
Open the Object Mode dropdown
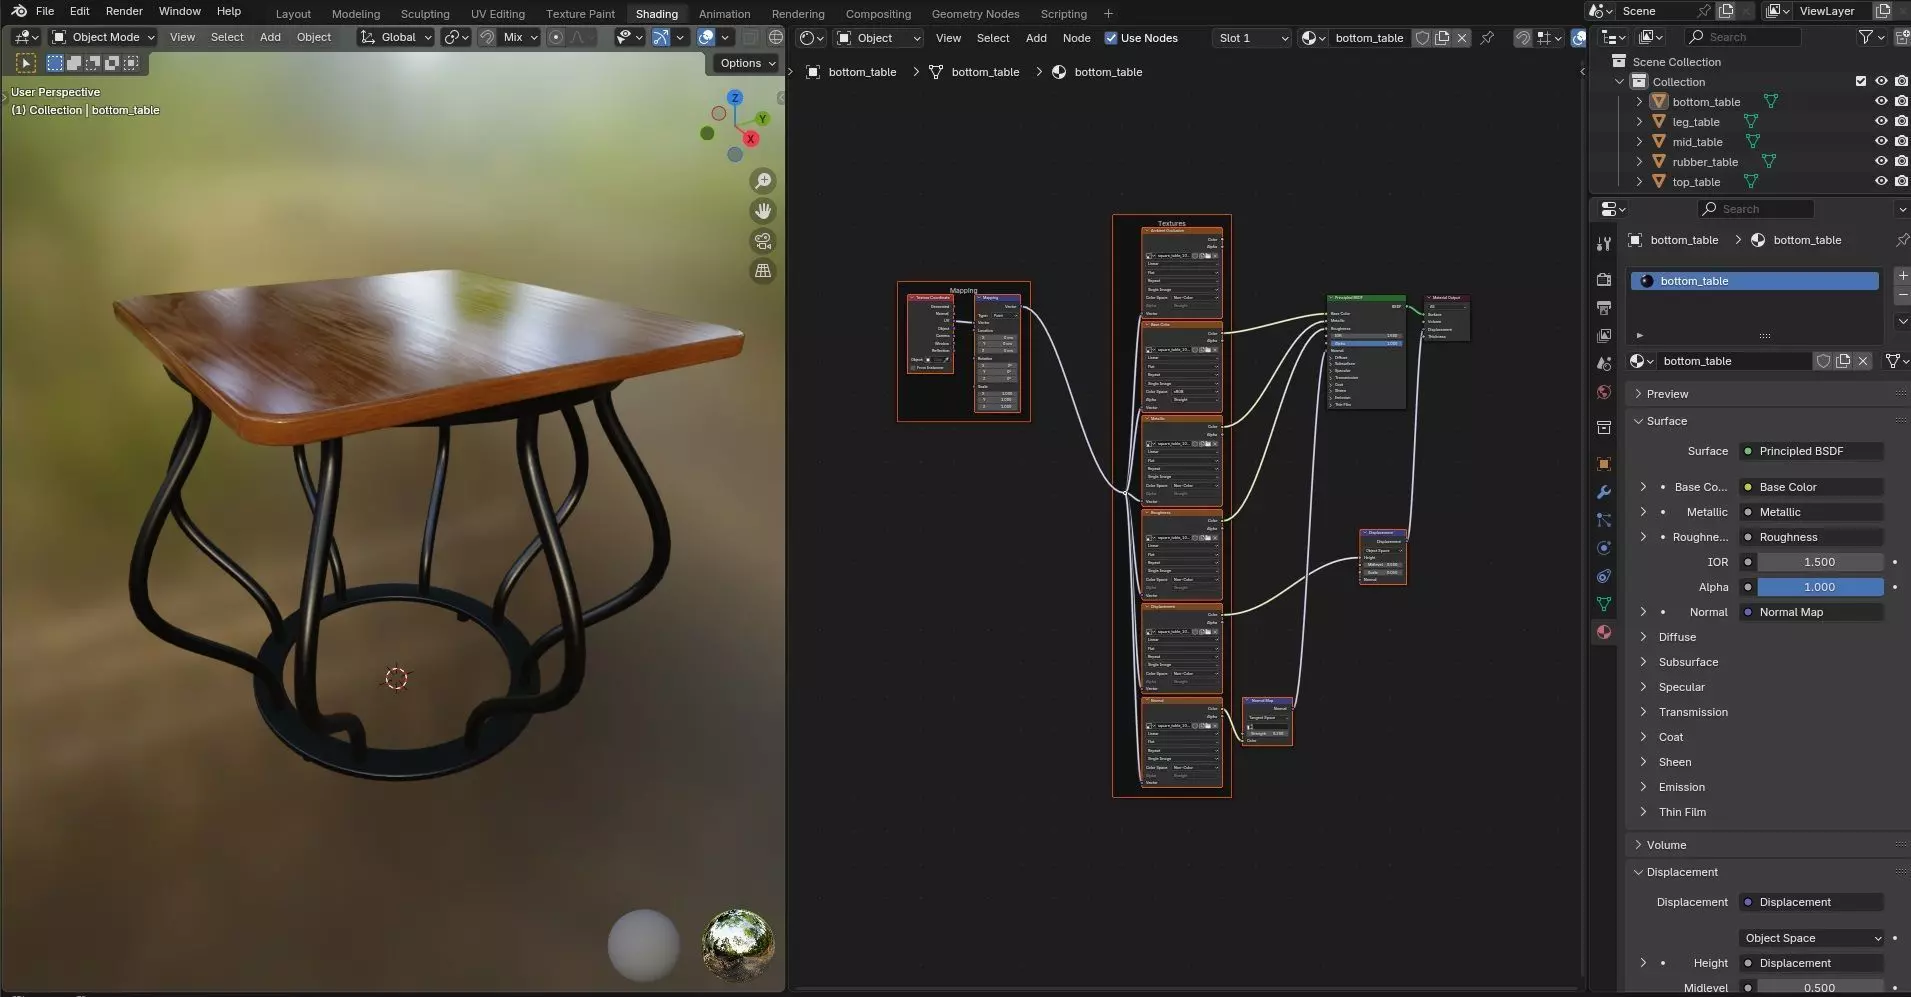pyautogui.click(x=104, y=37)
